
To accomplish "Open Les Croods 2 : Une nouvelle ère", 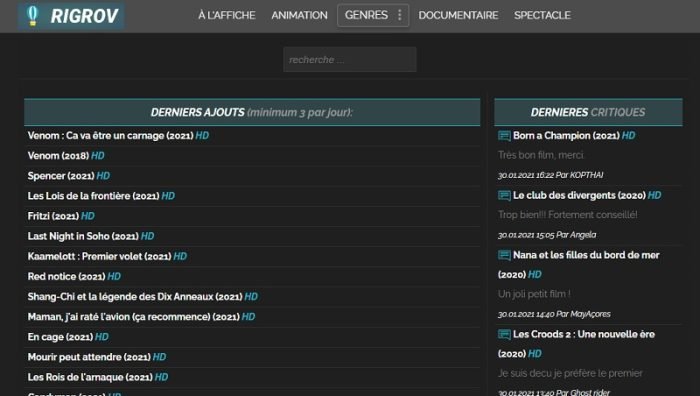I will (584, 334).
